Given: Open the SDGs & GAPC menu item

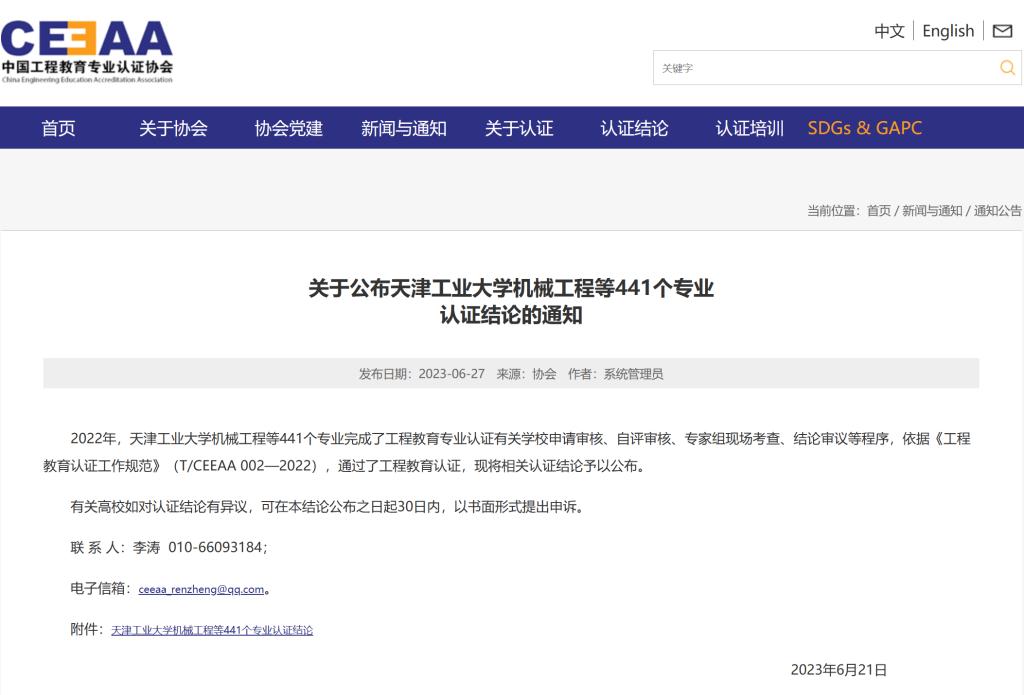Looking at the screenshot, I should 864,128.
